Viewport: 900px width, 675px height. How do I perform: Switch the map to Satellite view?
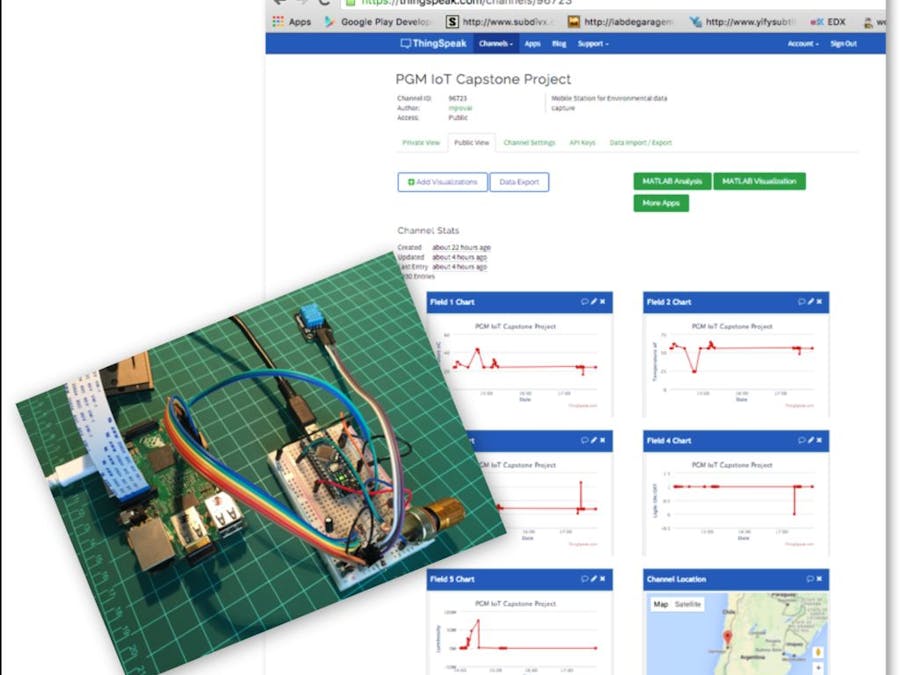(x=687, y=603)
